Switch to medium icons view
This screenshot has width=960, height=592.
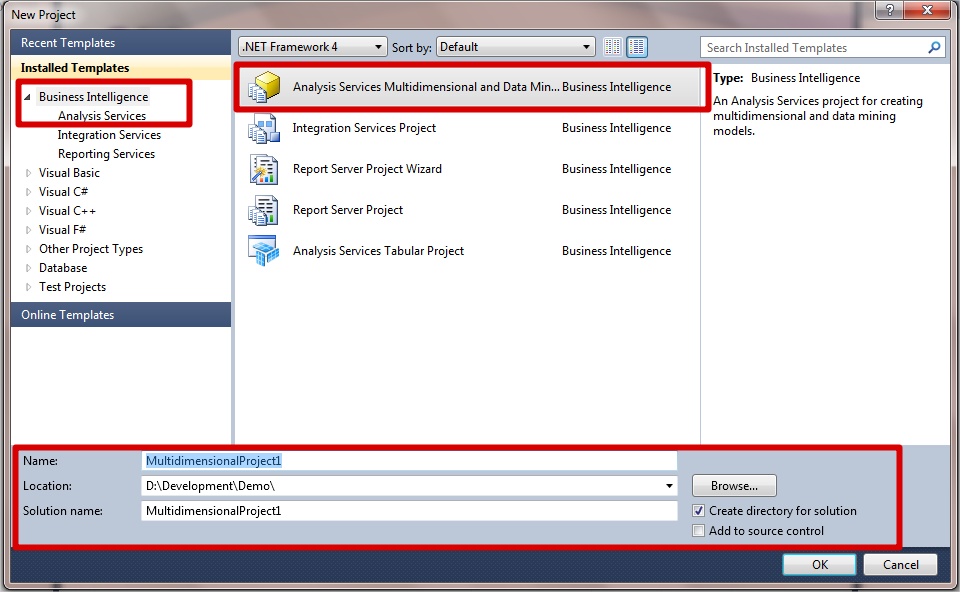[x=637, y=47]
